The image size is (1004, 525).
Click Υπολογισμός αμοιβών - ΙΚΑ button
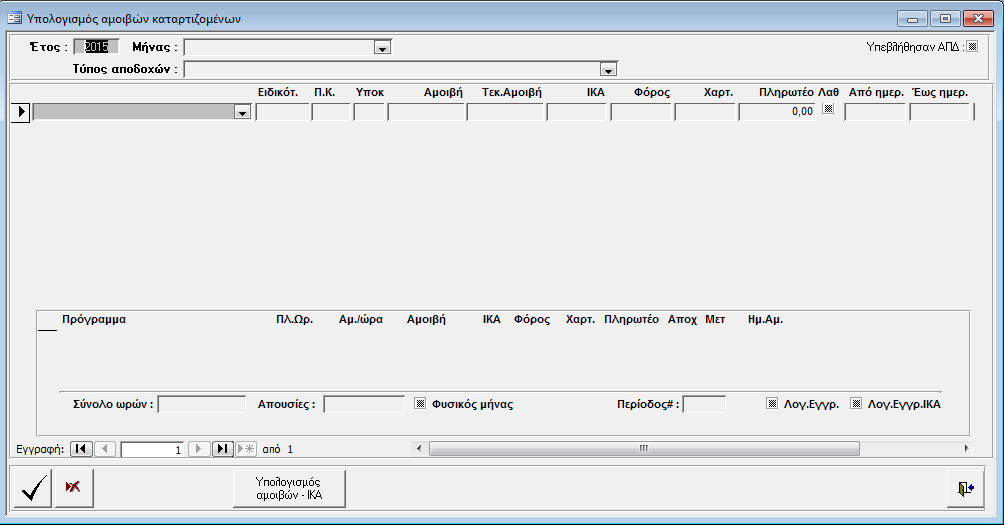coord(288,488)
